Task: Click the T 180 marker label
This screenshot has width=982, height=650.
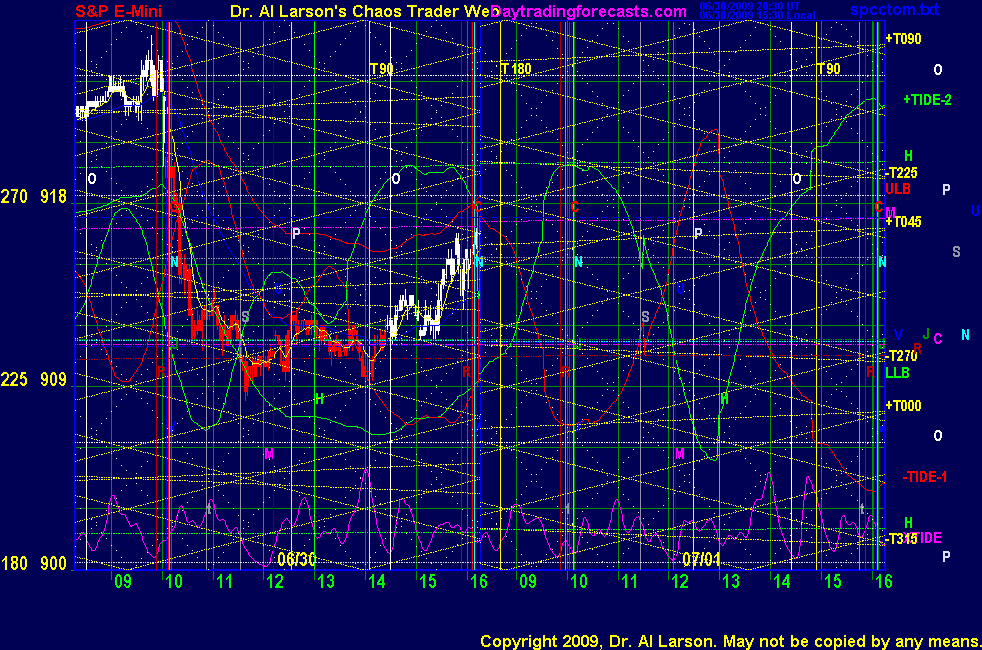Action: (x=516, y=69)
